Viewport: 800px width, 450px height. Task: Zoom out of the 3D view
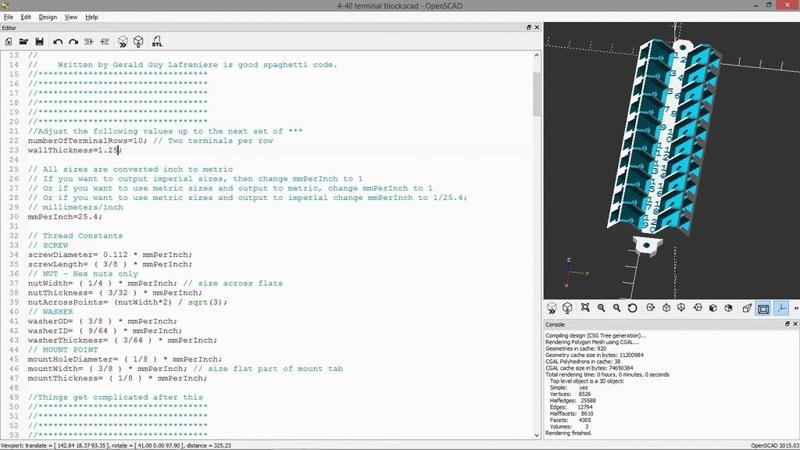616,308
